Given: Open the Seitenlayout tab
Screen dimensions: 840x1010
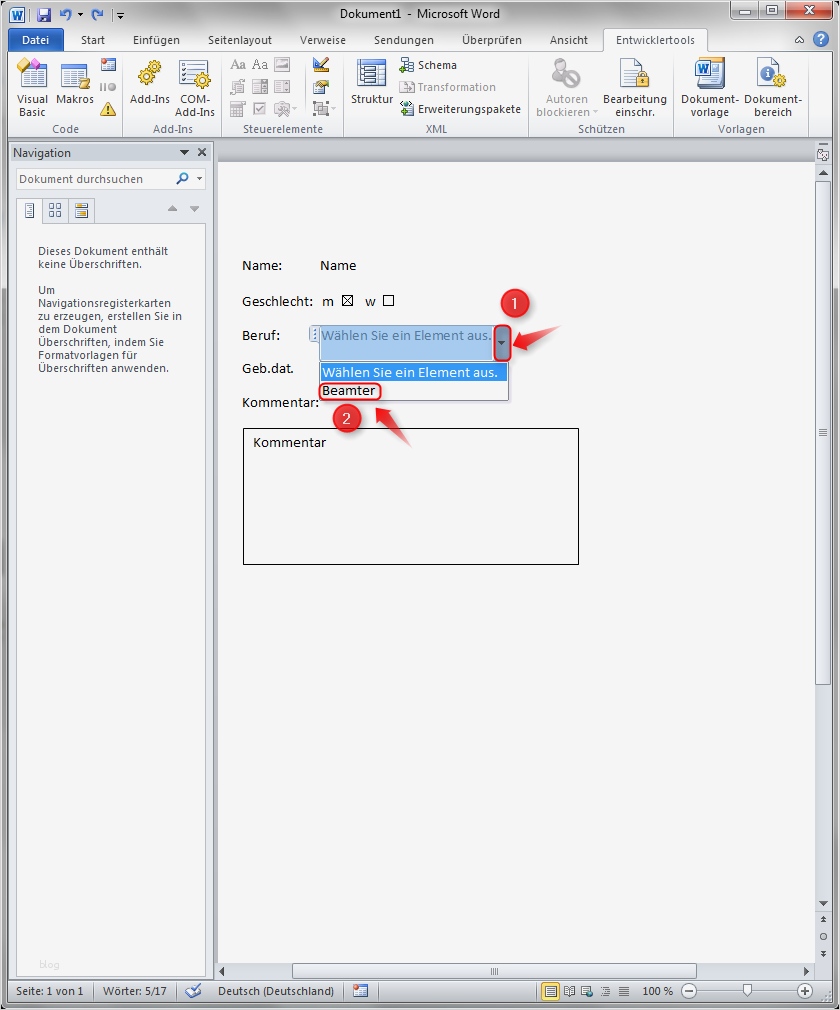Looking at the screenshot, I should click(x=240, y=40).
